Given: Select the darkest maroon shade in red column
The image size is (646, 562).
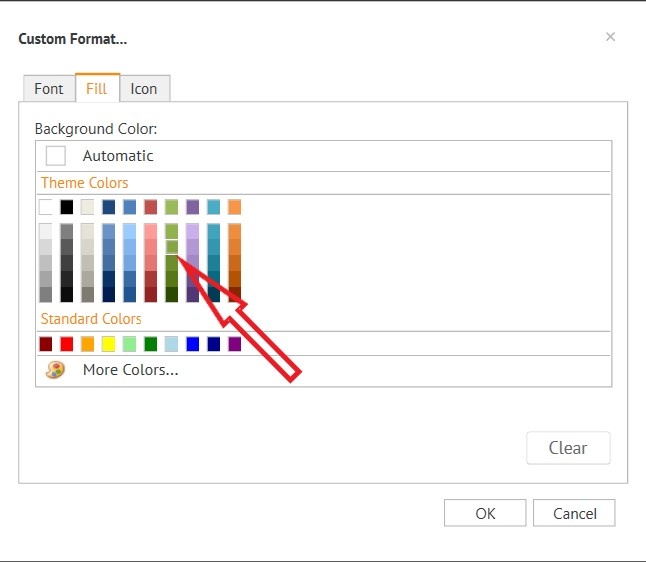Looking at the screenshot, I should pyautogui.click(x=151, y=294).
